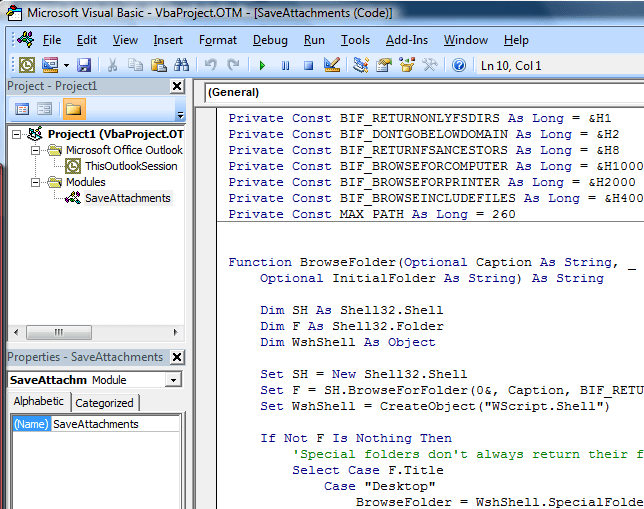Open Project Explorer toolbar icon
Image resolution: width=644 pixels, height=509 pixels.
[x=361, y=65]
